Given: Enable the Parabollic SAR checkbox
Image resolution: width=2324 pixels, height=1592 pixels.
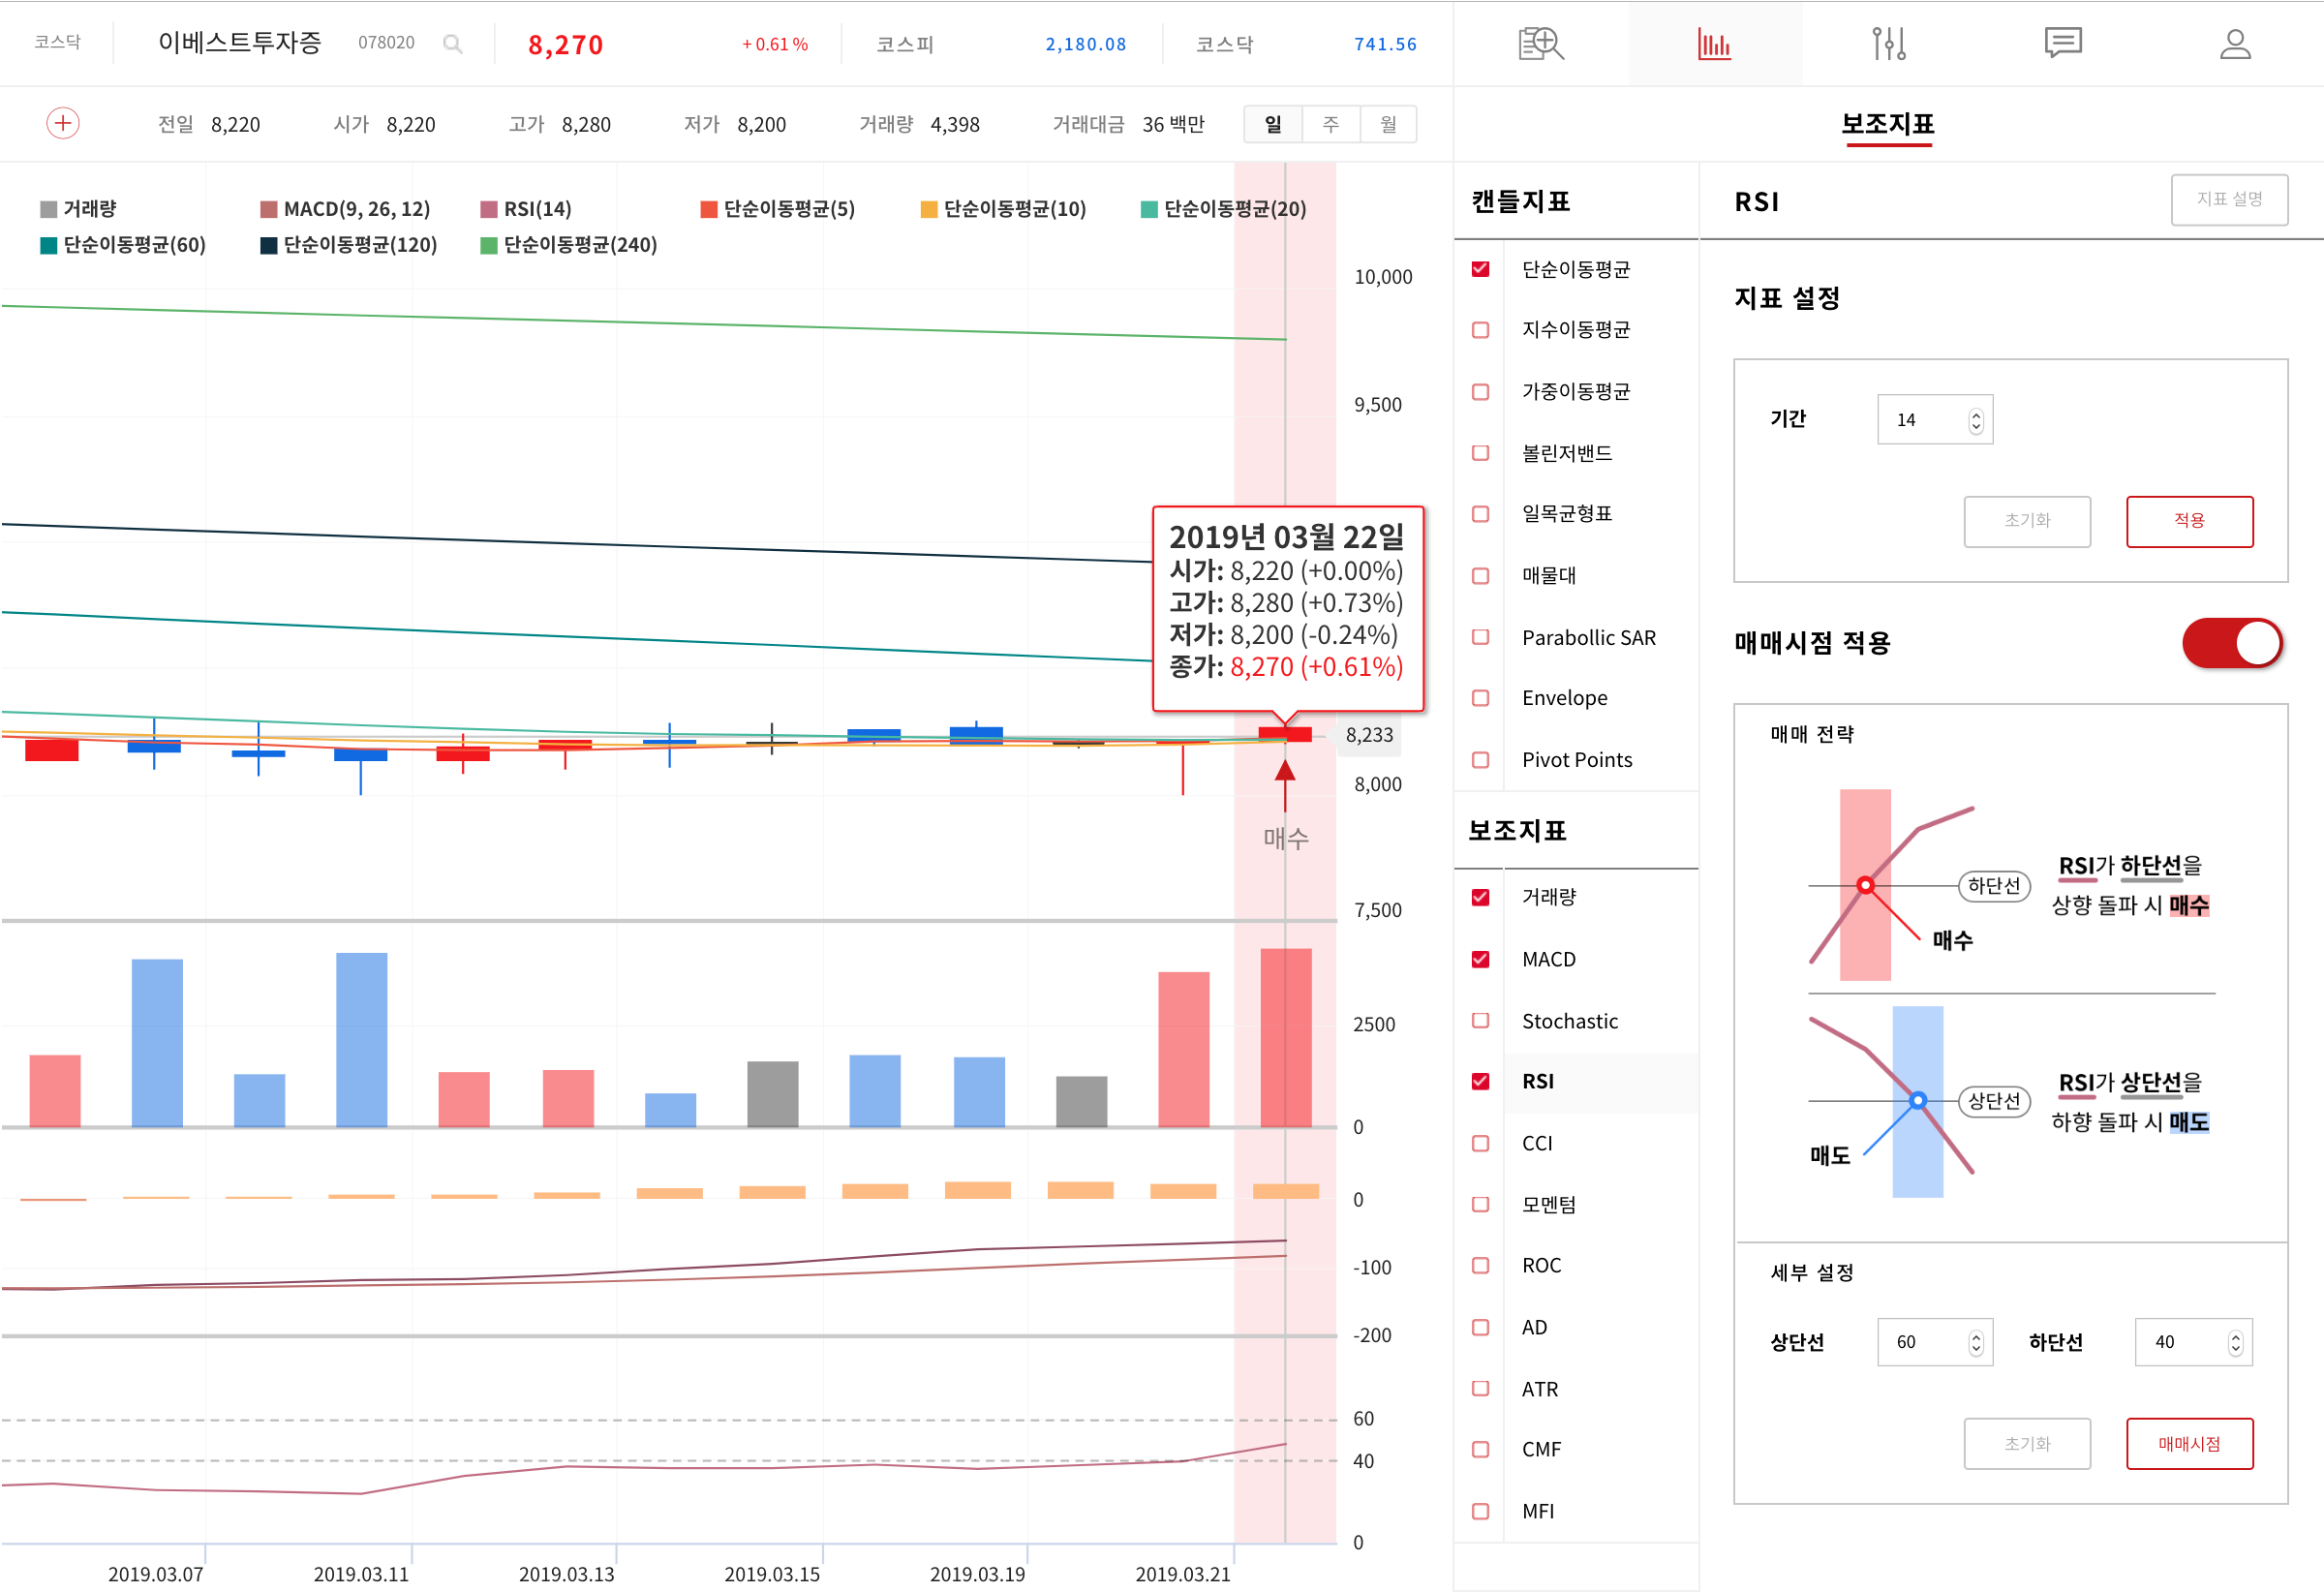Looking at the screenshot, I should 1481,637.
